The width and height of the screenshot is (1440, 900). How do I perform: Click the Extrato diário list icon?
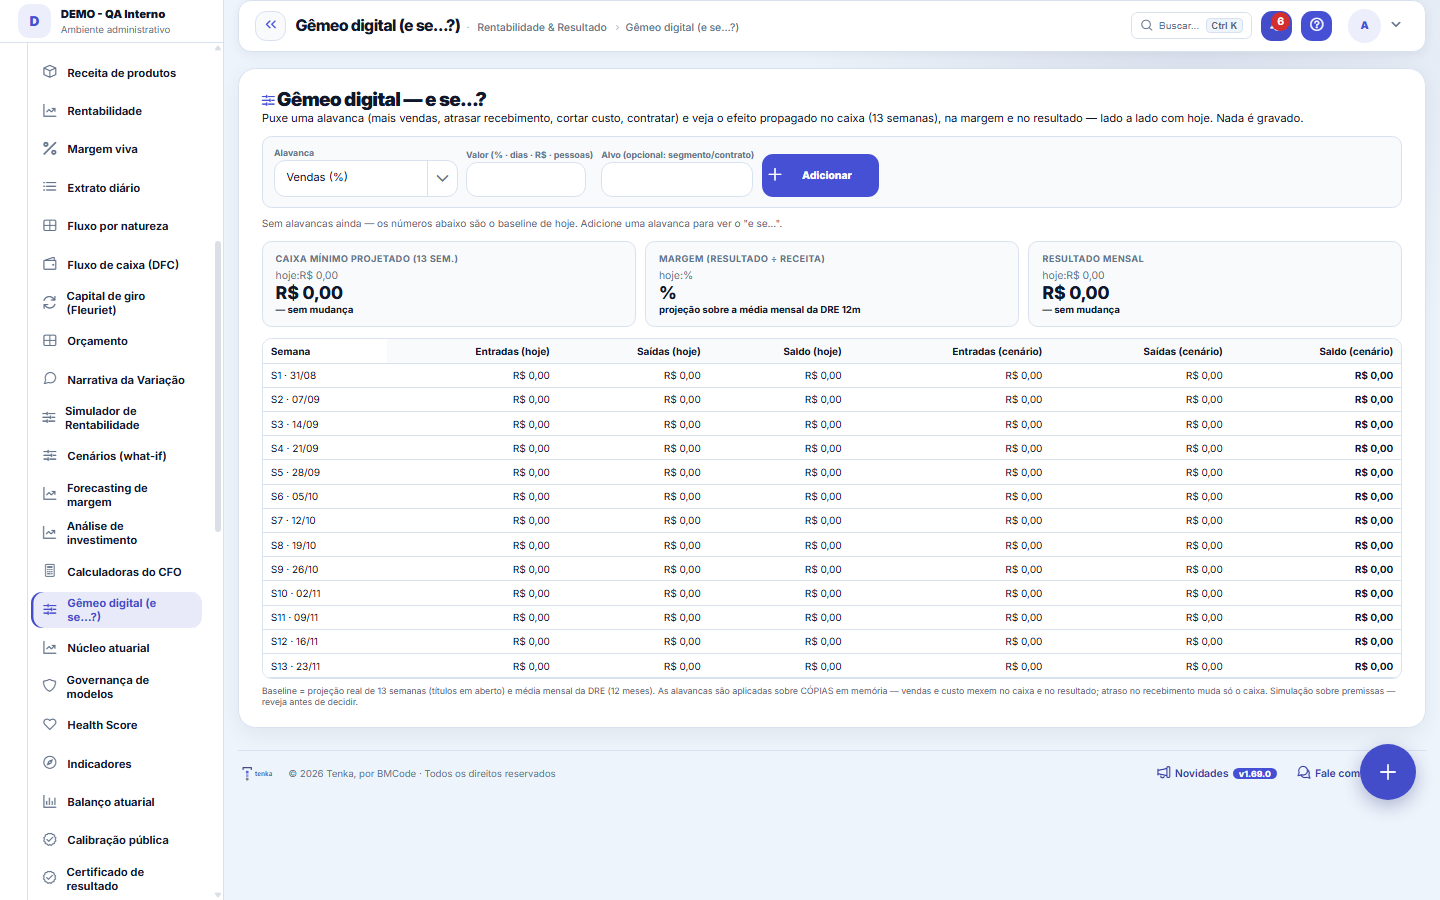(50, 187)
